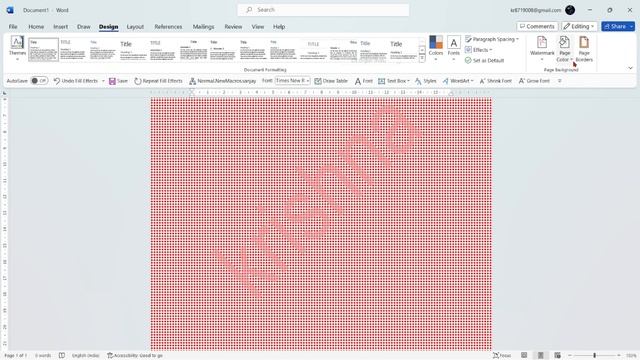This screenshot has width=640, height=360.
Task: Switch to the Home tab
Action: tap(36, 27)
